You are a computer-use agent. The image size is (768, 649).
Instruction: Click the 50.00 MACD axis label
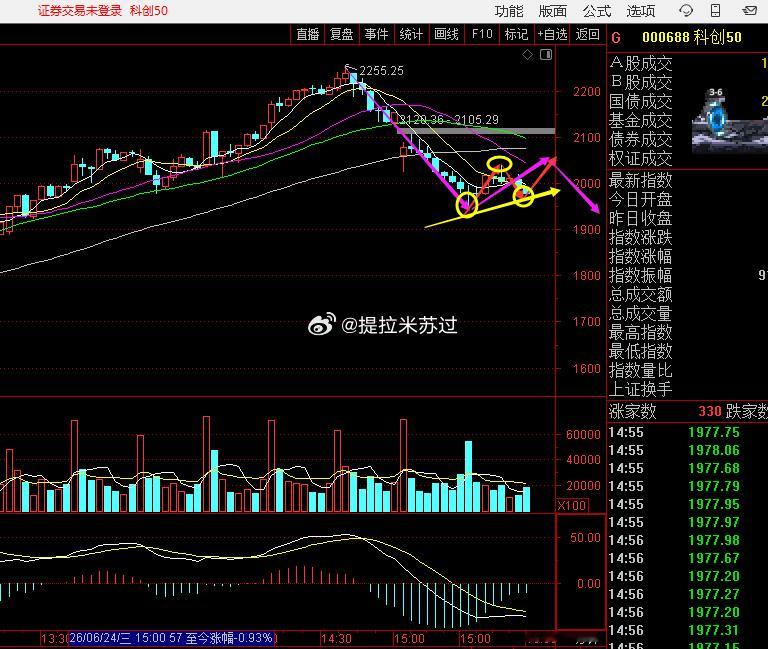[585, 538]
